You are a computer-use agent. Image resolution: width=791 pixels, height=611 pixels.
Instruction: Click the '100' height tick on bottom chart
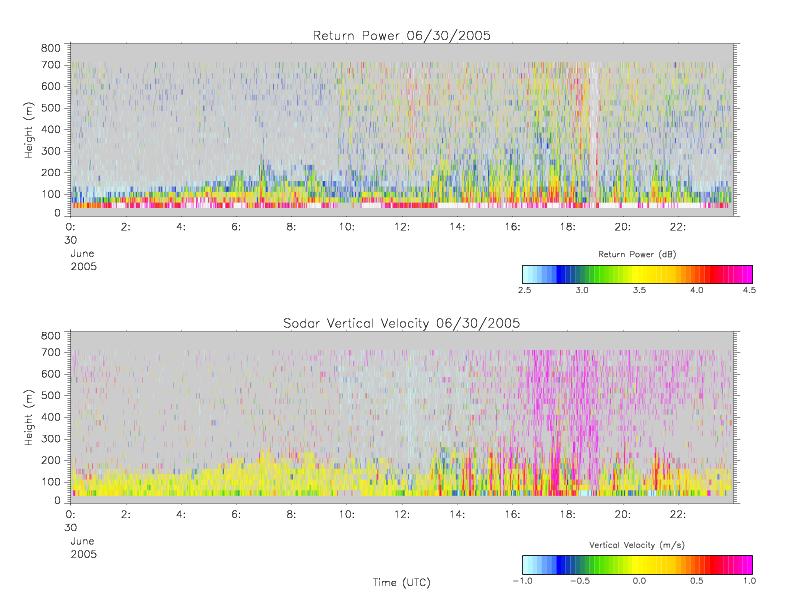[x=50, y=482]
